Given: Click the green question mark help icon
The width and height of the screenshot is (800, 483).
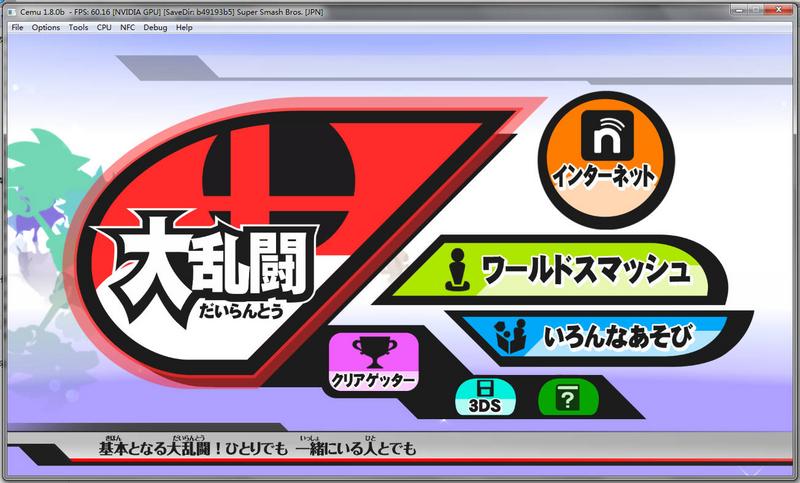Looking at the screenshot, I should [x=567, y=399].
